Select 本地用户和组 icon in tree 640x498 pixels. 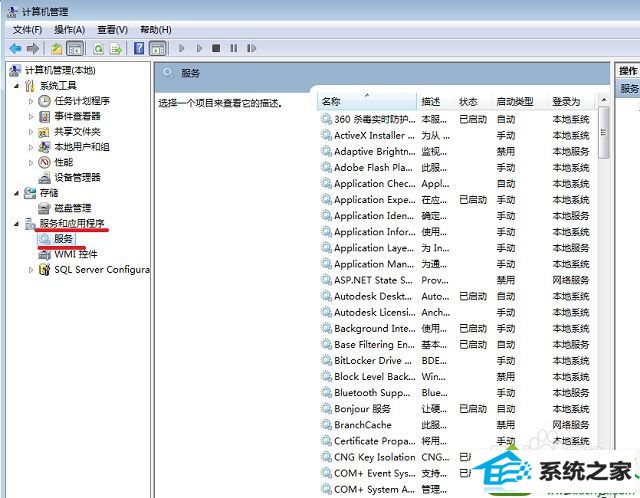pos(44,147)
